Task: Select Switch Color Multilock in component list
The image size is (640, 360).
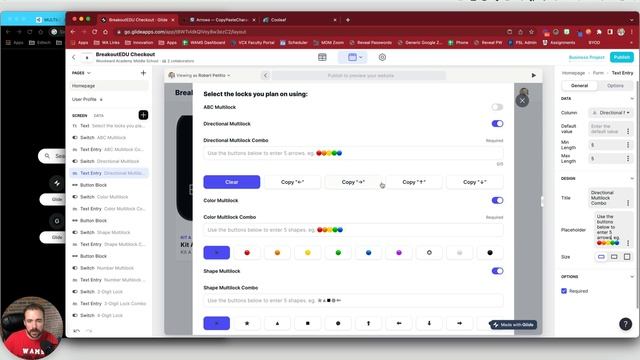Action: 109,197
